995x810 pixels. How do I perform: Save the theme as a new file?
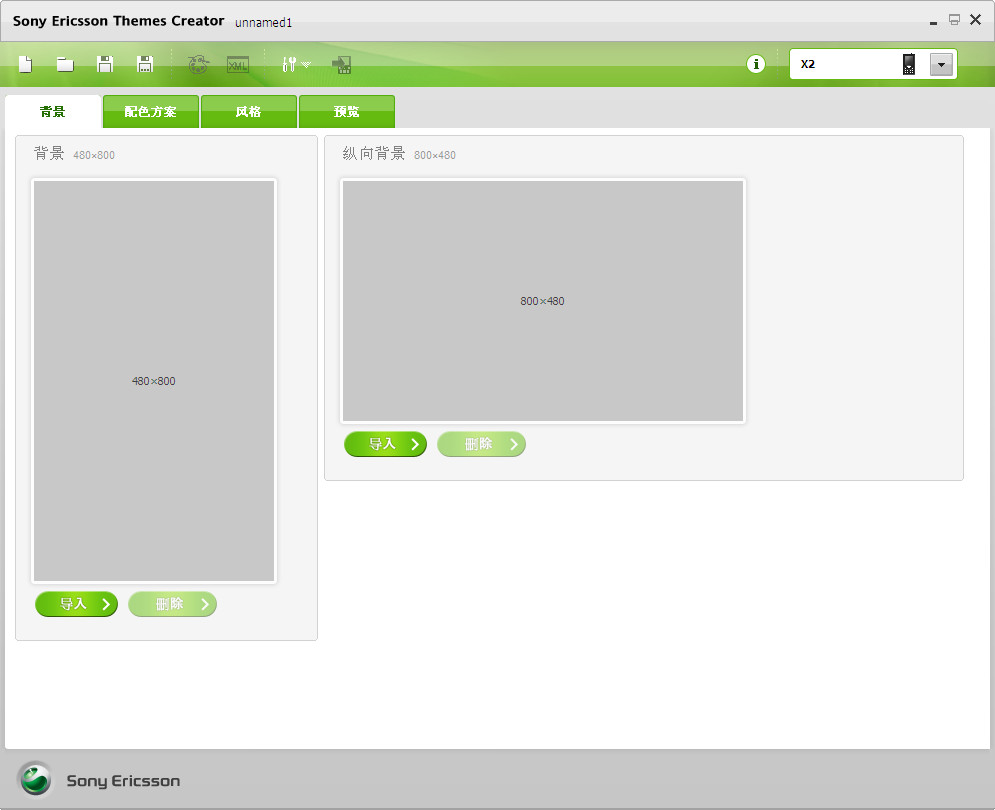[144, 64]
